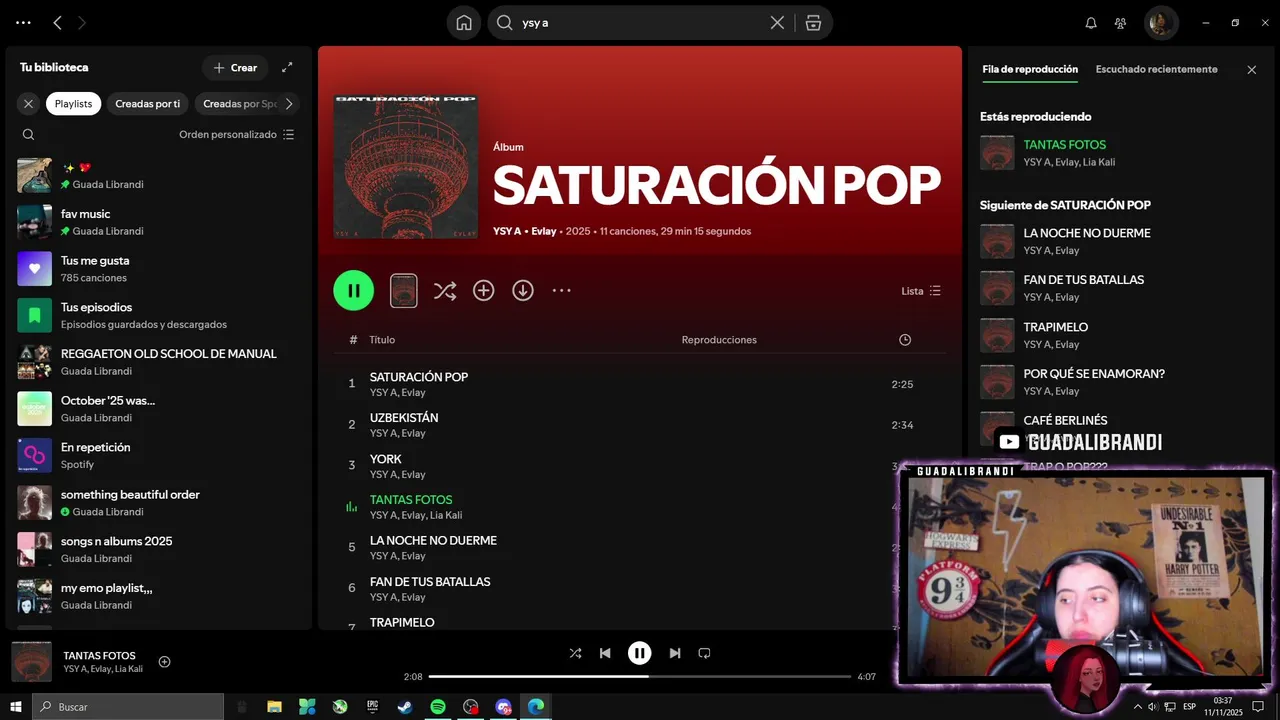This screenshot has width=1280, height=720.
Task: Open the Evlay artist link in header
Action: click(543, 231)
